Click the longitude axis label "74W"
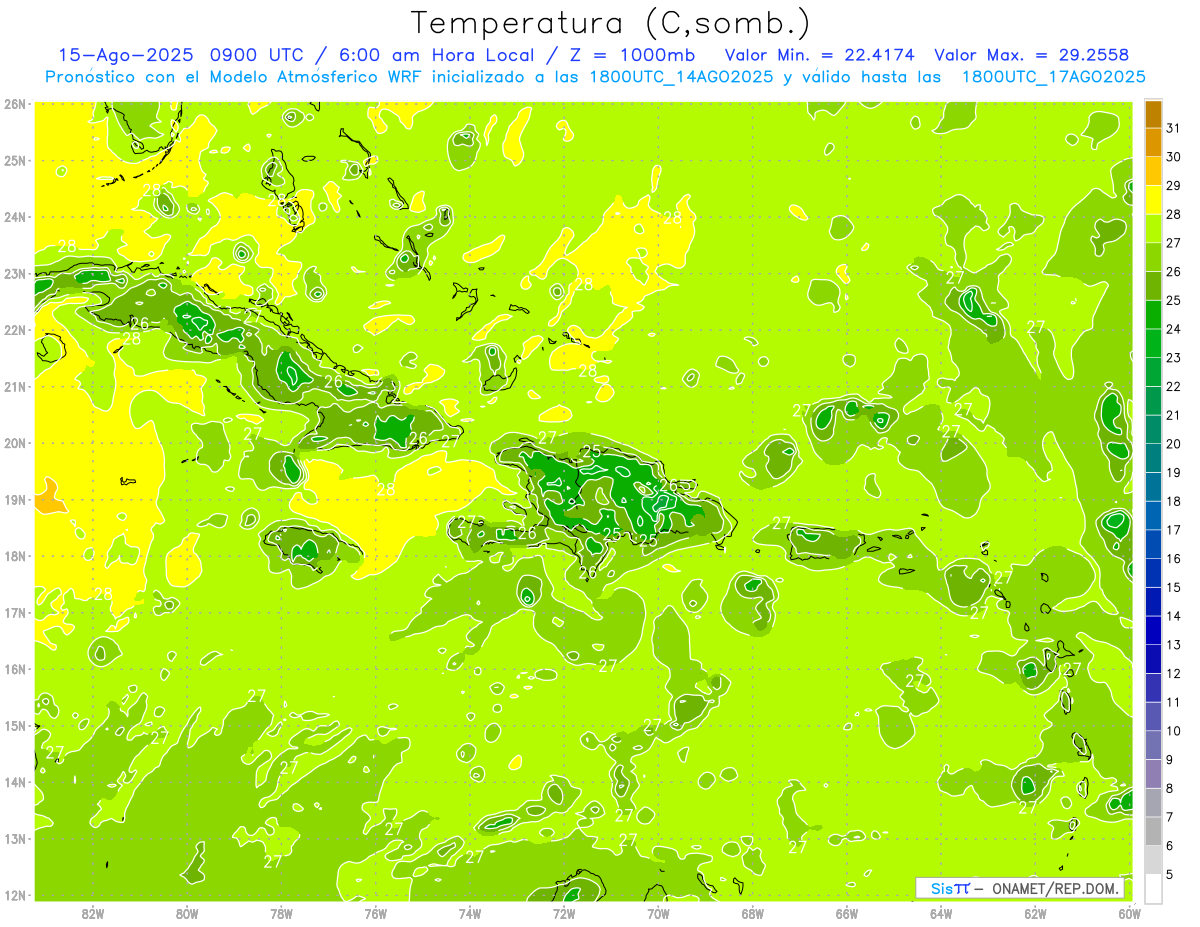 470,913
